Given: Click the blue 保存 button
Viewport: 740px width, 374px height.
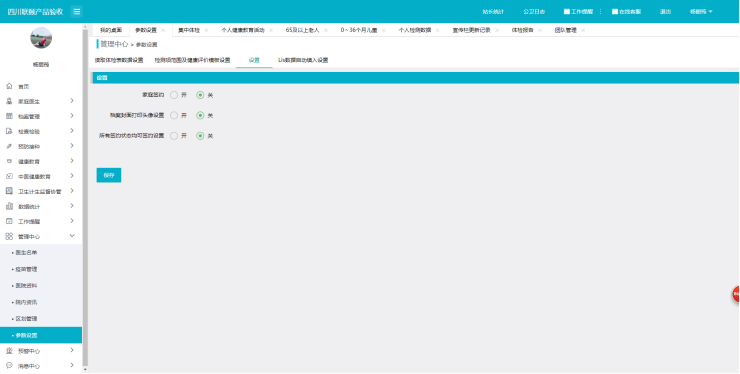Looking at the screenshot, I should tap(109, 175).
